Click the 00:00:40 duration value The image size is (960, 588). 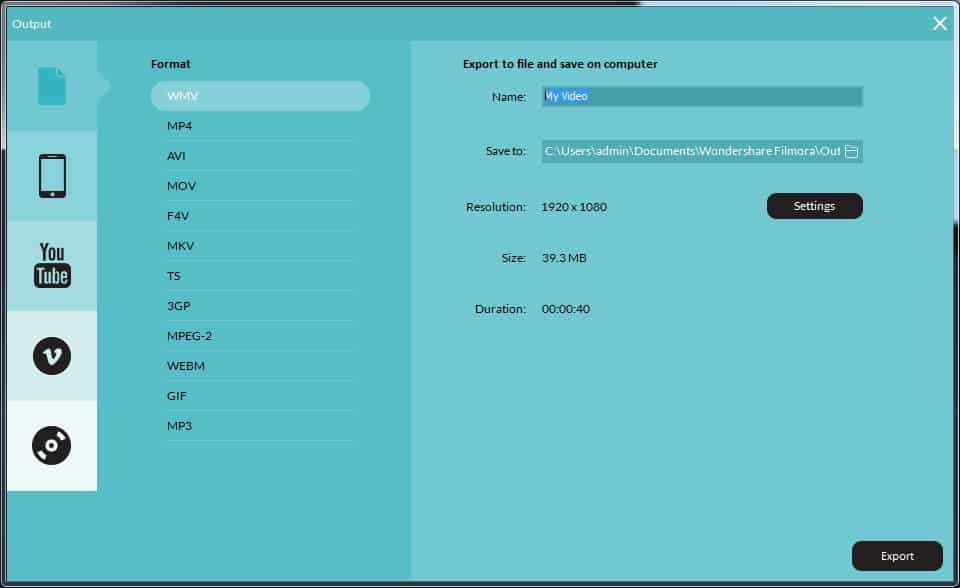point(566,309)
